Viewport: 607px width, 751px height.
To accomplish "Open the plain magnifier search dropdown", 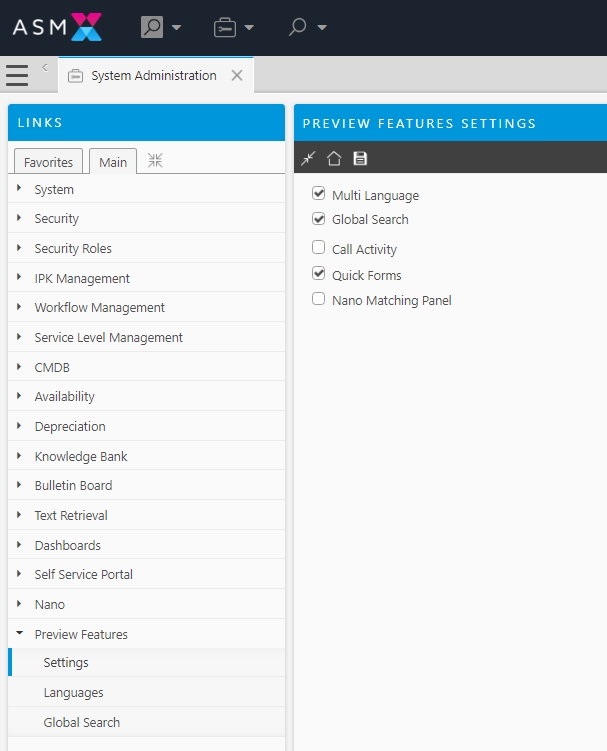I will click(307, 27).
